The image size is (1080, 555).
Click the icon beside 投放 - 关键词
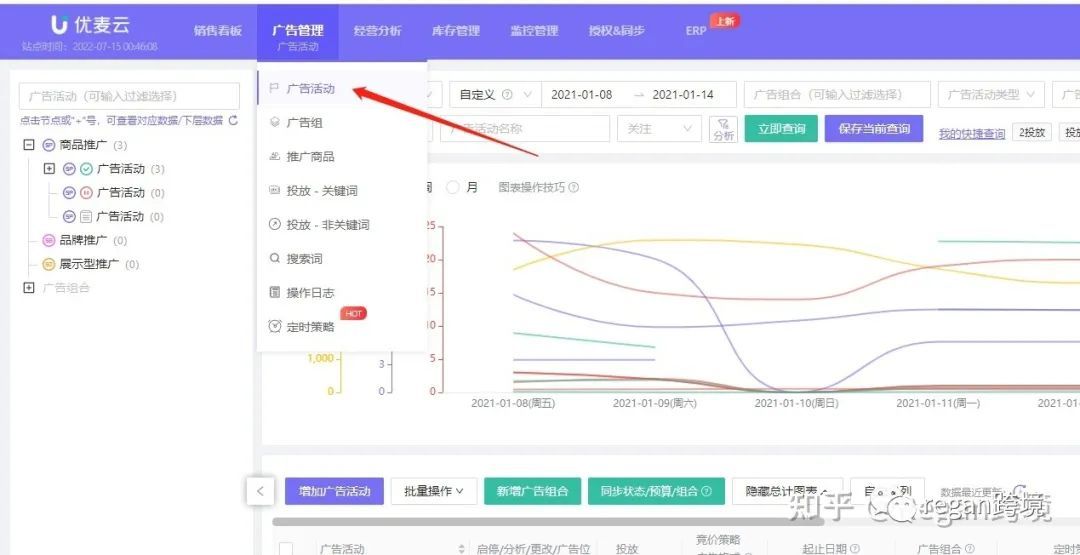[x=274, y=191]
